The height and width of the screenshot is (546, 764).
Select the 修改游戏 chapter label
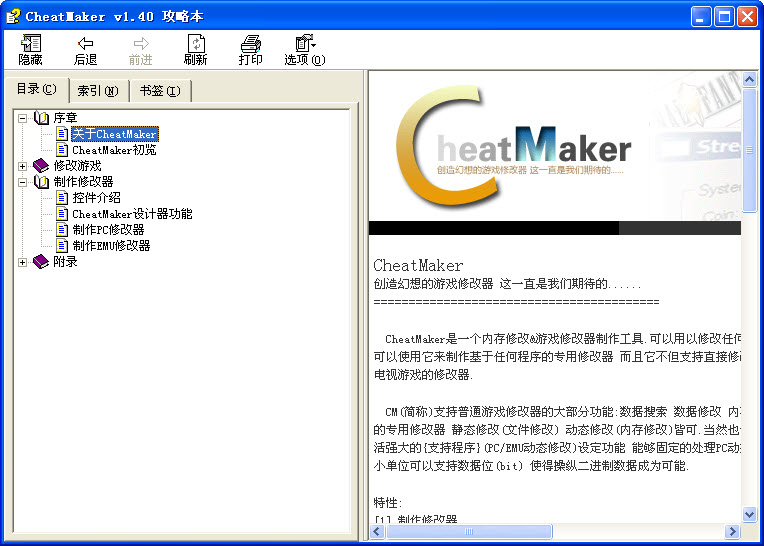(x=77, y=166)
